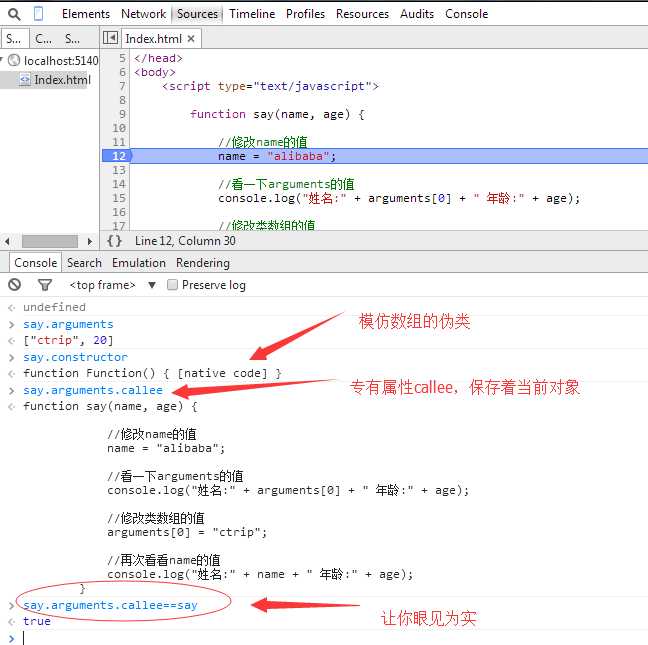Click the ["ctrip", 20] console result
648x645 pixels.
point(68,340)
